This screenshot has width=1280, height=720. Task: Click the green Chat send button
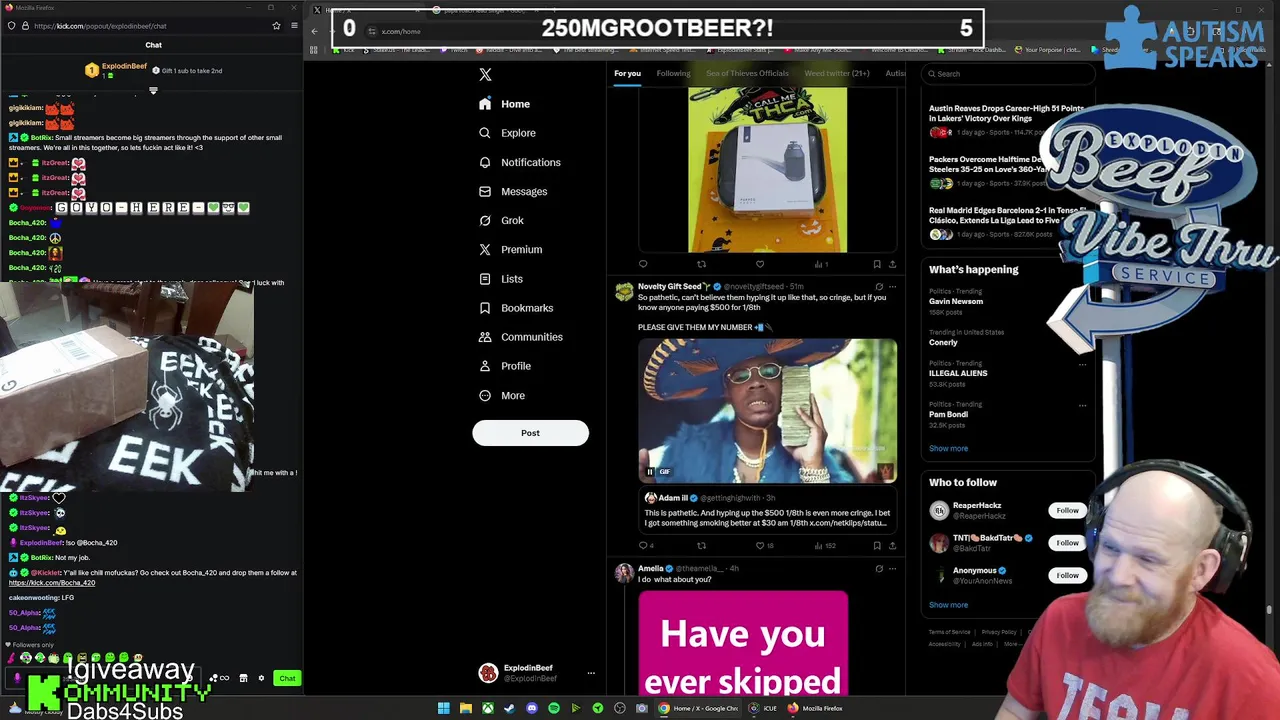point(287,678)
